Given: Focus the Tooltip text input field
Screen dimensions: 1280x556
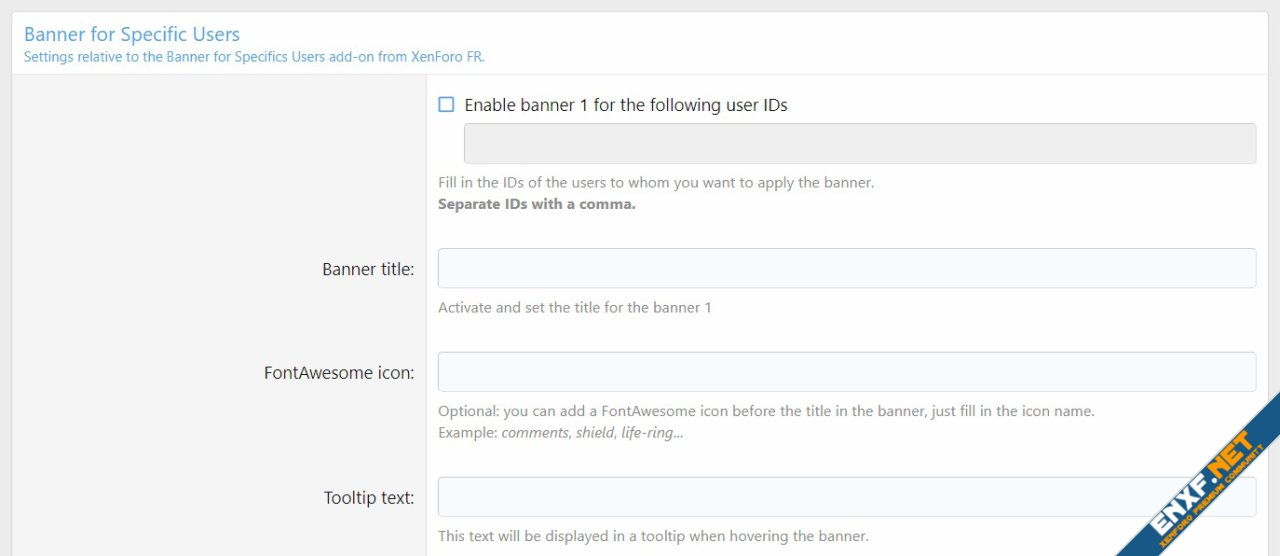Looking at the screenshot, I should (x=846, y=497).
